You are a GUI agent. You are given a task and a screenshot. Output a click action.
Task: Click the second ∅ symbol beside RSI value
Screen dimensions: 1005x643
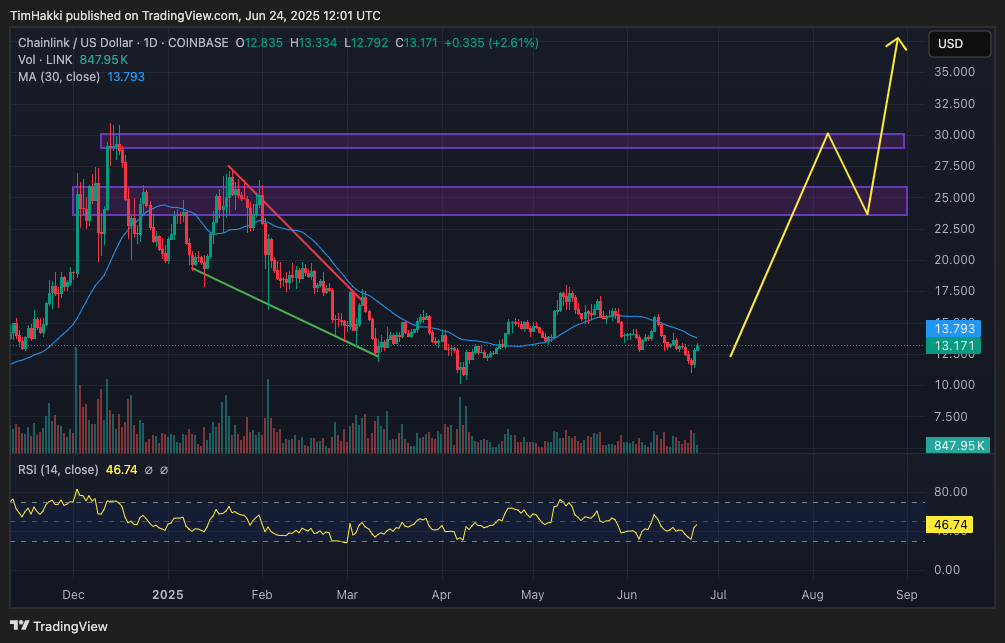point(164,470)
